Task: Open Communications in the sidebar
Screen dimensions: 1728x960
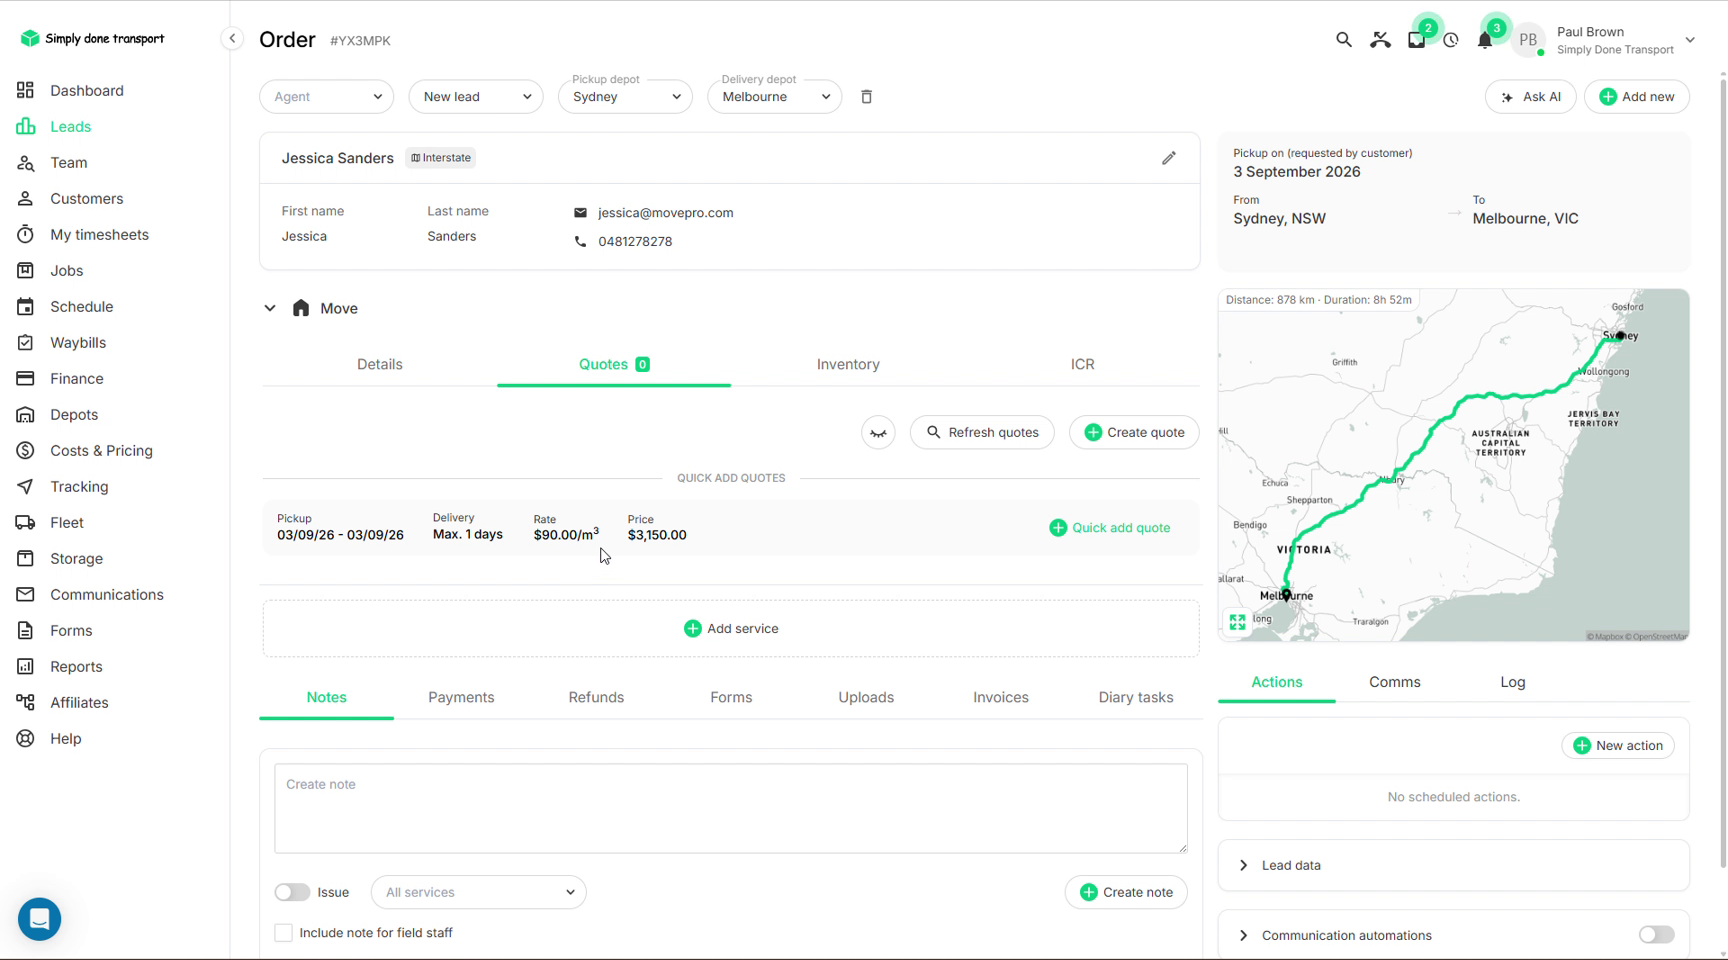Action: [106, 595]
